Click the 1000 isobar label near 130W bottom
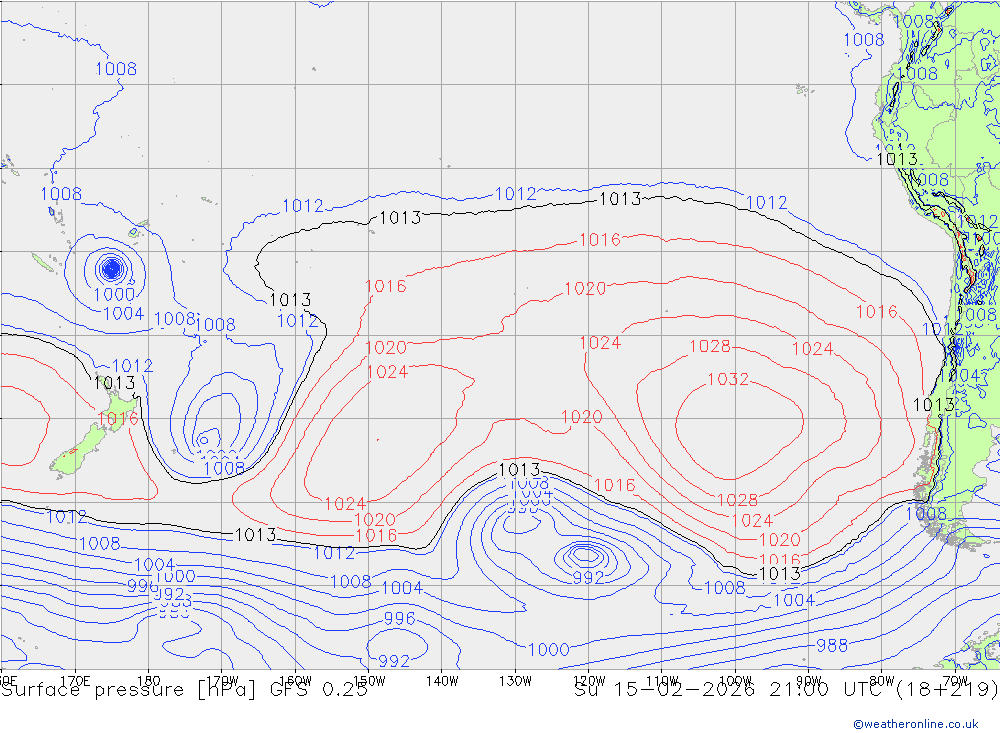Viewport: 1000px width, 733px height. point(548,649)
